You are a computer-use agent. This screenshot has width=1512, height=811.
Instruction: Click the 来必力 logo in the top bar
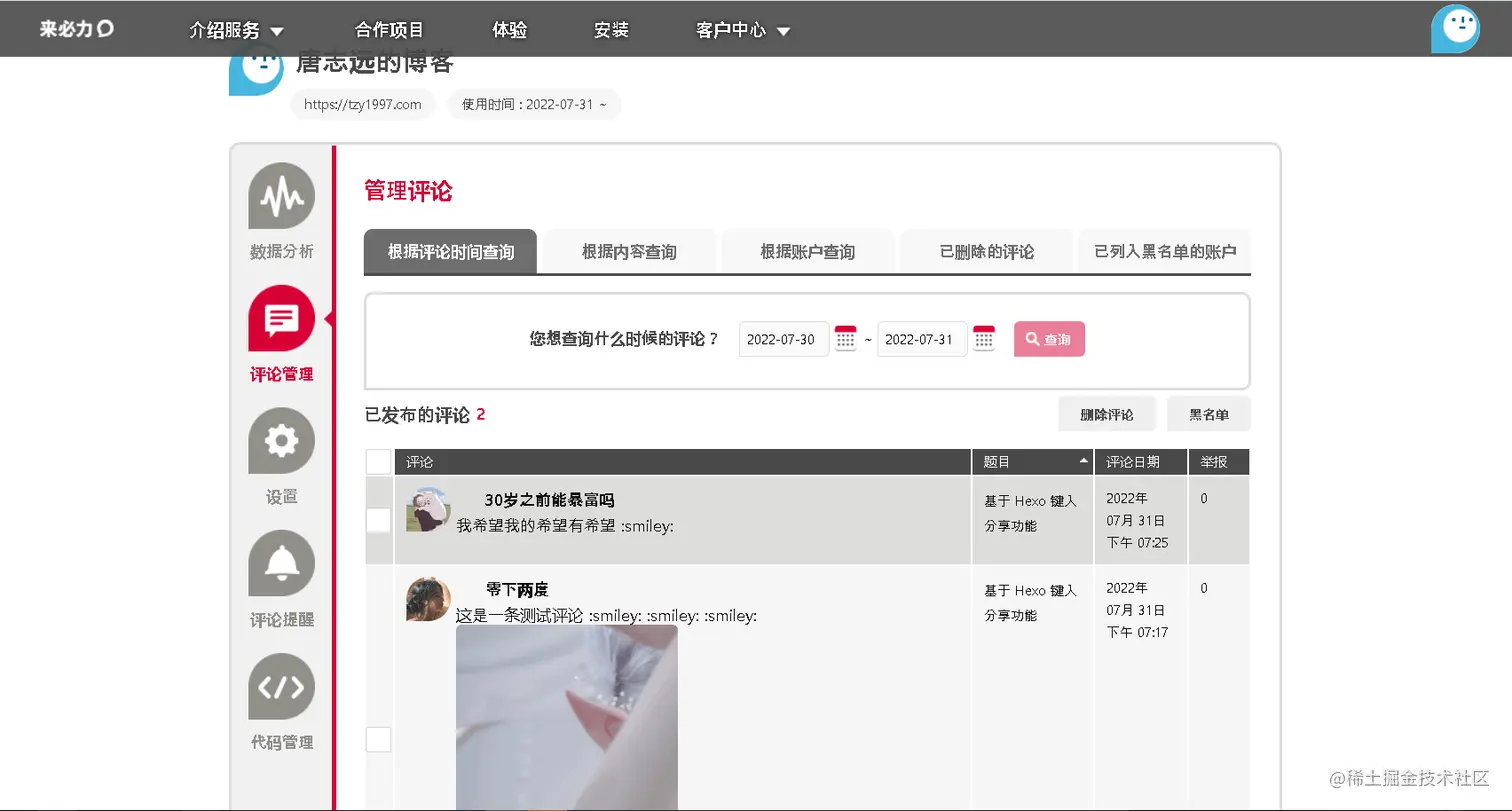tap(76, 29)
